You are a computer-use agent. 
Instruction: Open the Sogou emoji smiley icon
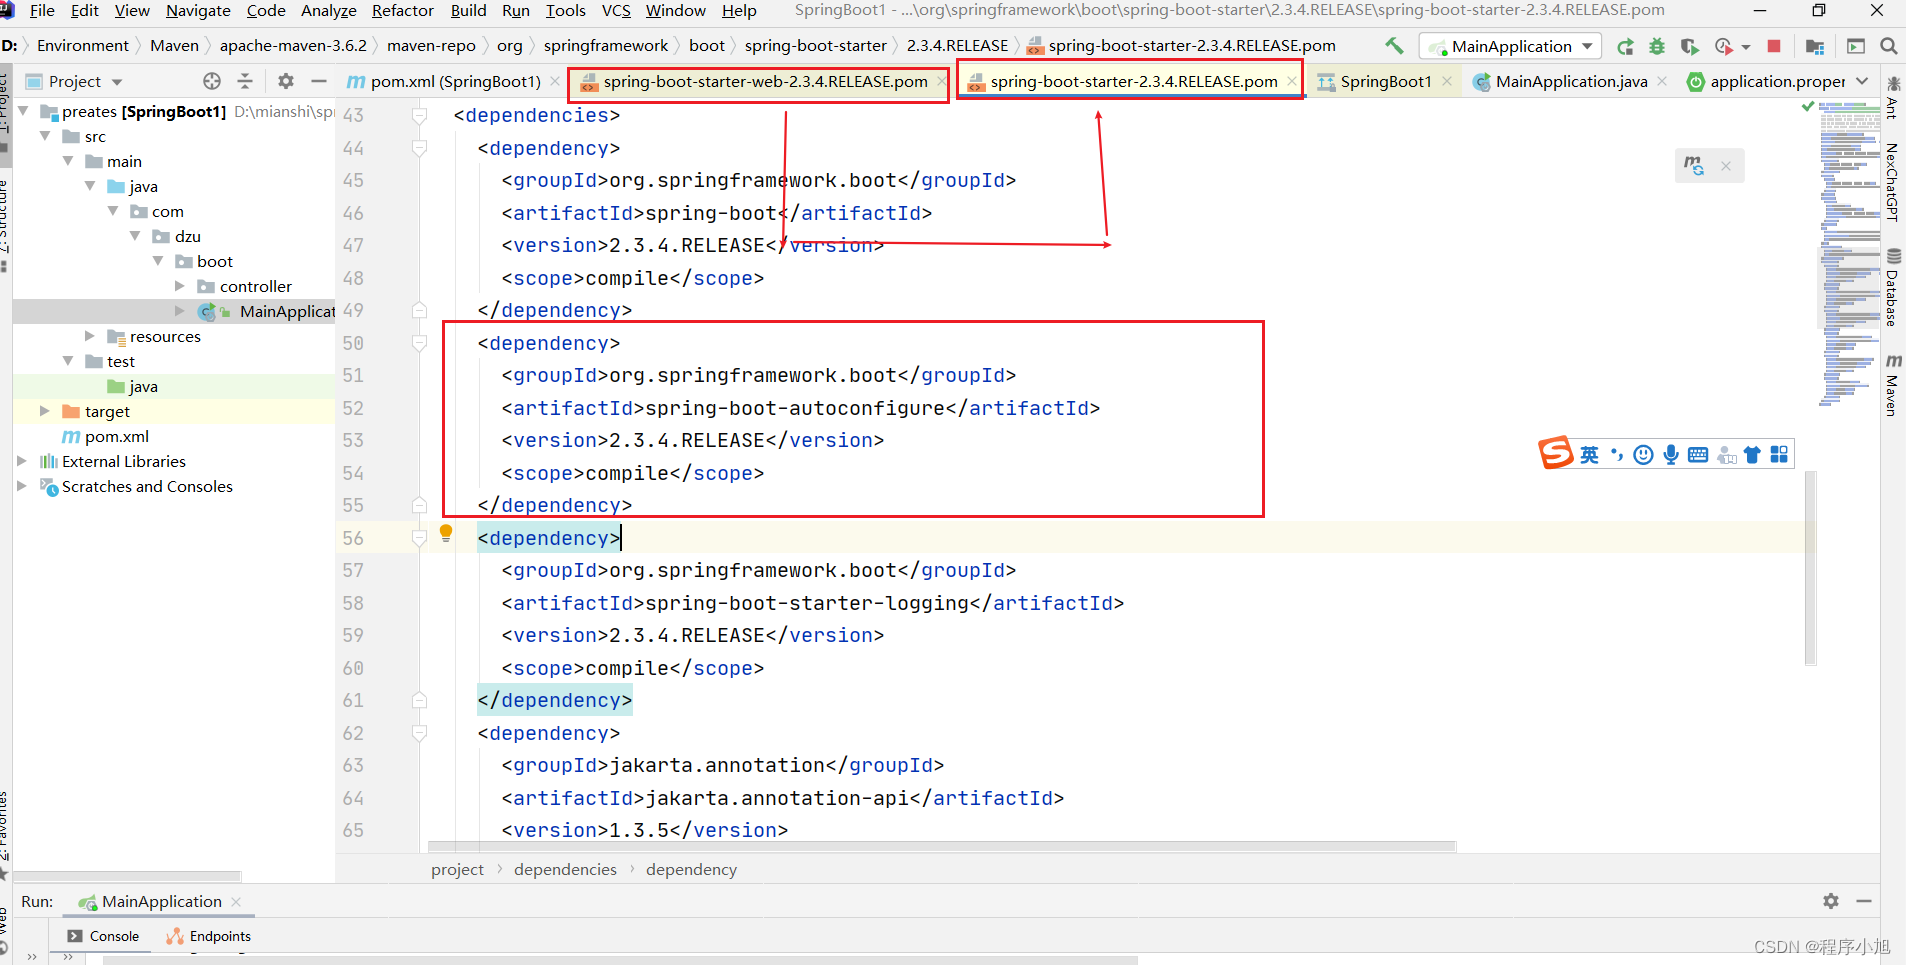click(1643, 455)
